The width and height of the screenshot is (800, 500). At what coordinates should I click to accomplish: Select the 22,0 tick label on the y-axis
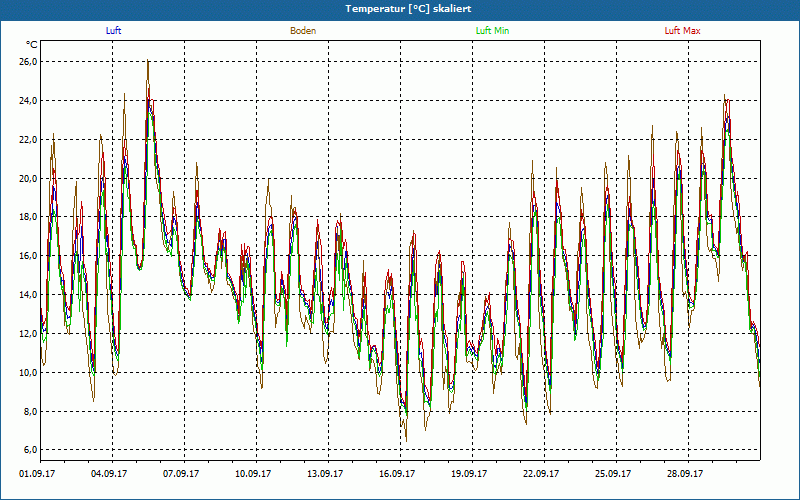27,140
